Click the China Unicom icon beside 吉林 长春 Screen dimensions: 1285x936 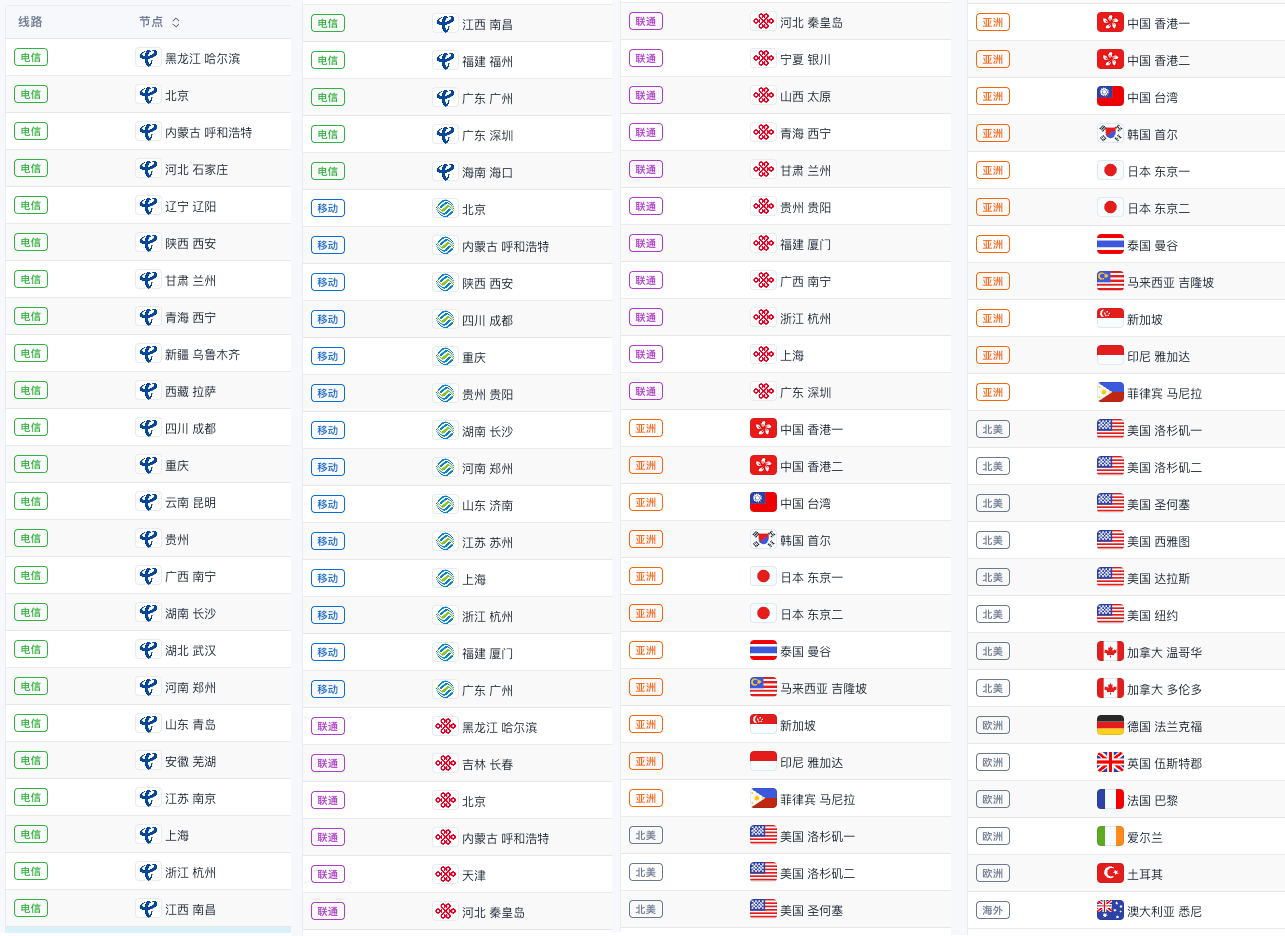click(x=445, y=763)
